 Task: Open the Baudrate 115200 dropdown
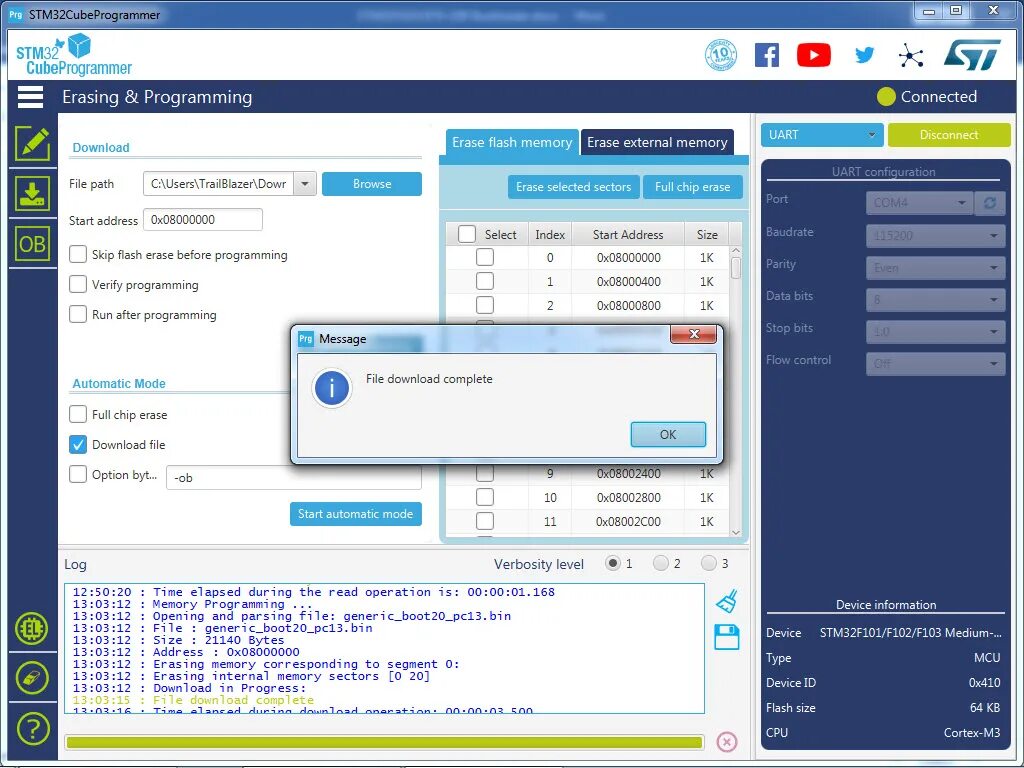pos(935,235)
